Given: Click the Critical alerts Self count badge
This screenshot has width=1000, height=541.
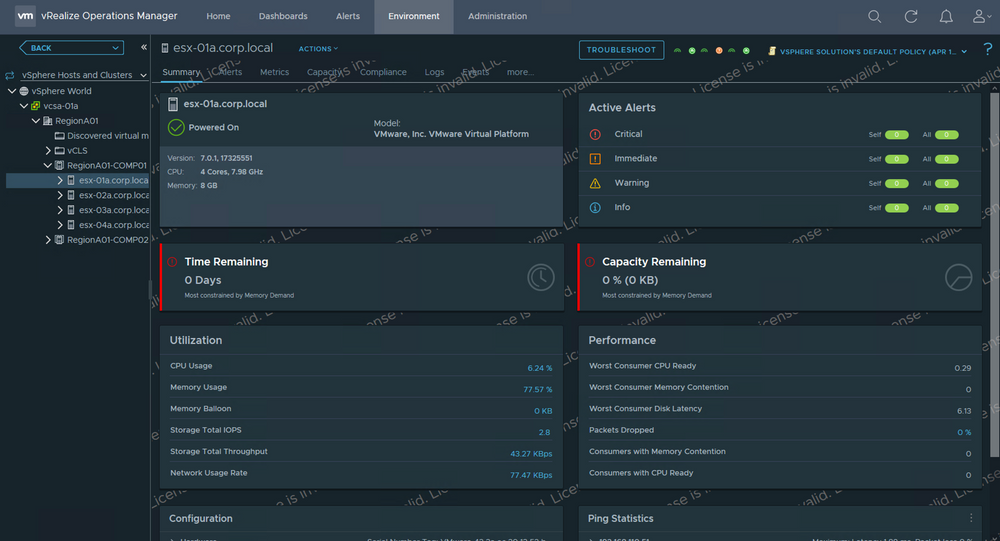Looking at the screenshot, I should (896, 135).
